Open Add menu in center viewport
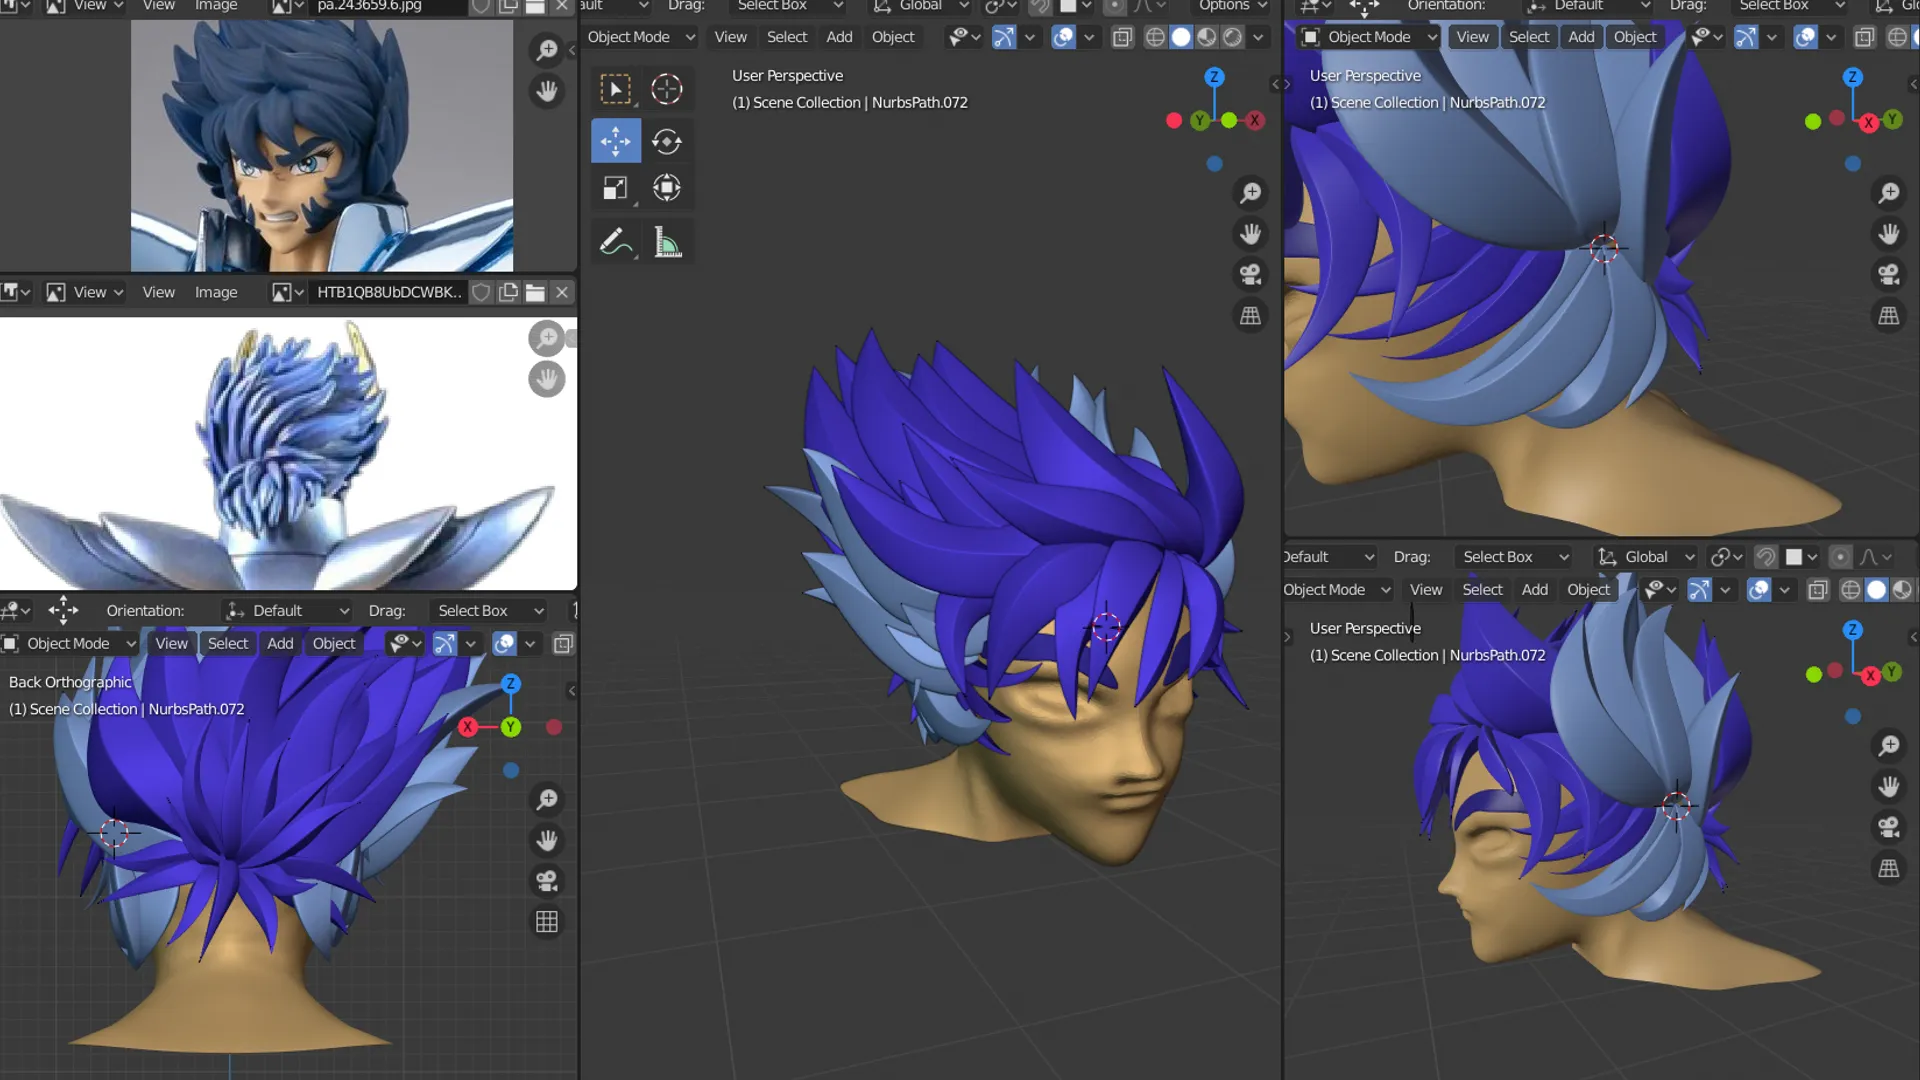1920x1080 pixels. point(839,37)
